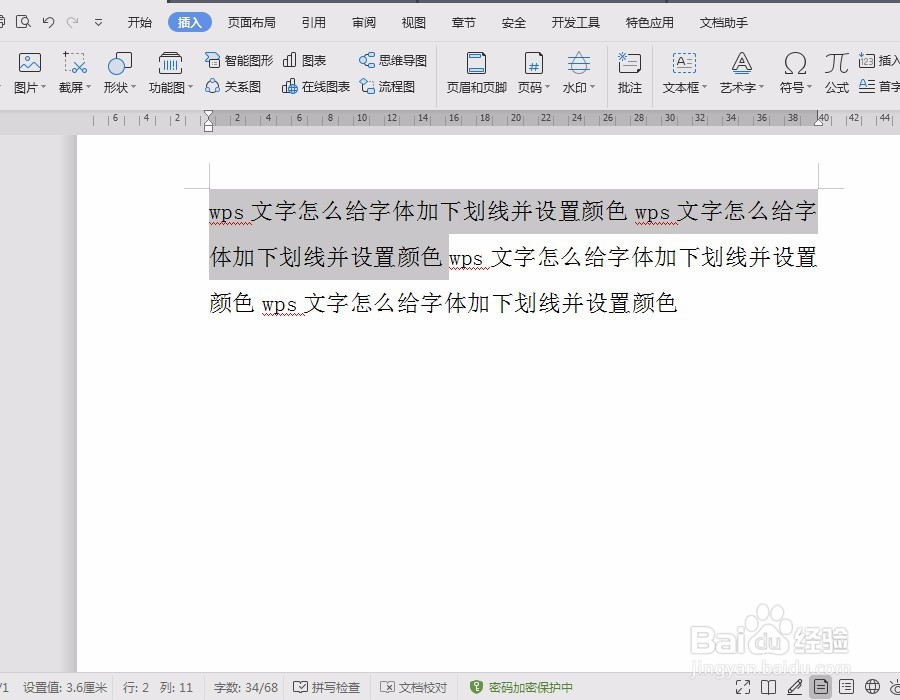Click the undo arrow in quick access toolbar

(48, 22)
